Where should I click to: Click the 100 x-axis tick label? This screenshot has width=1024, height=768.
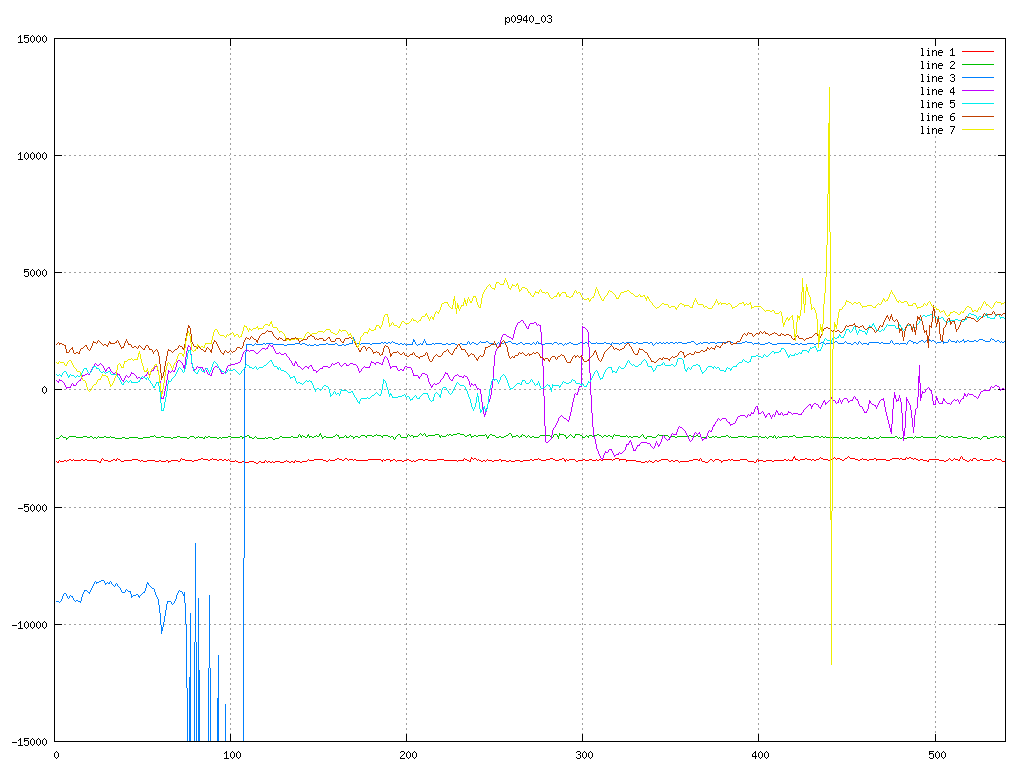click(231, 755)
